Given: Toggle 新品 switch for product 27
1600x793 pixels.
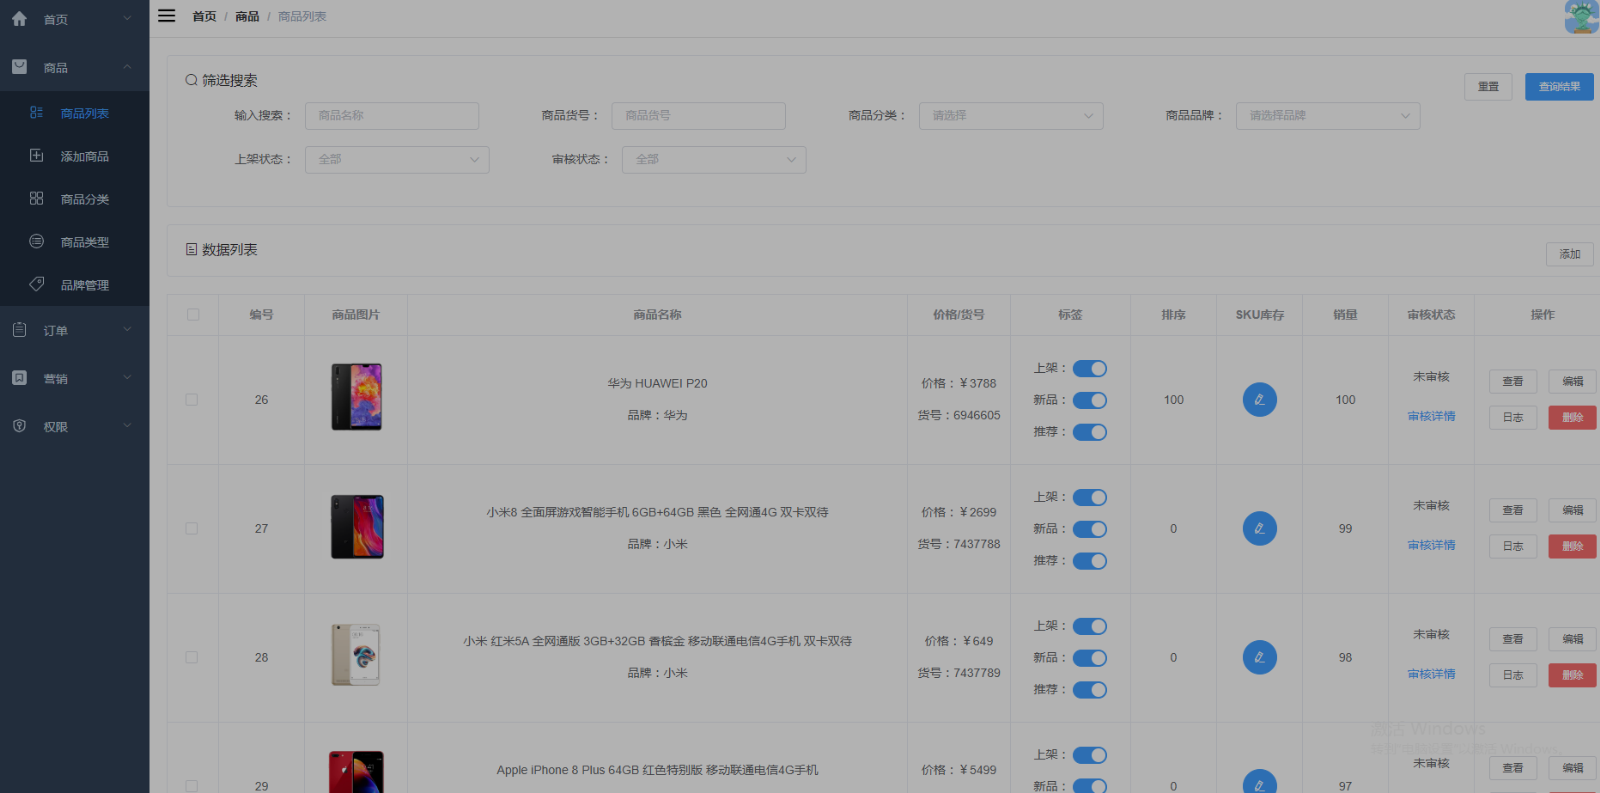Looking at the screenshot, I should [x=1090, y=529].
